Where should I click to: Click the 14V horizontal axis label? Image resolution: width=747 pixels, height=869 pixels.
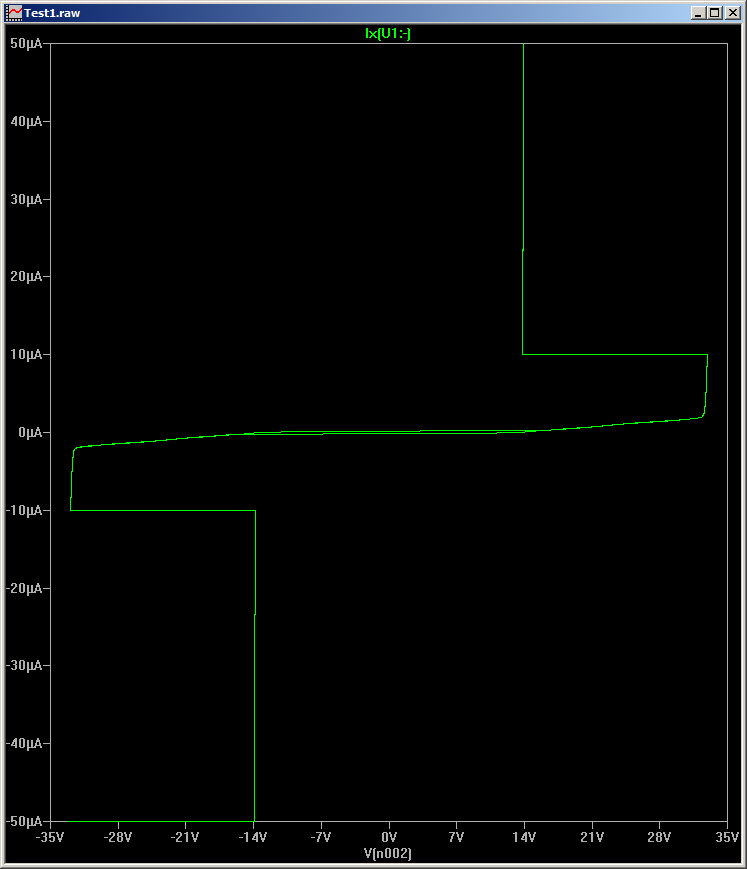[524, 837]
